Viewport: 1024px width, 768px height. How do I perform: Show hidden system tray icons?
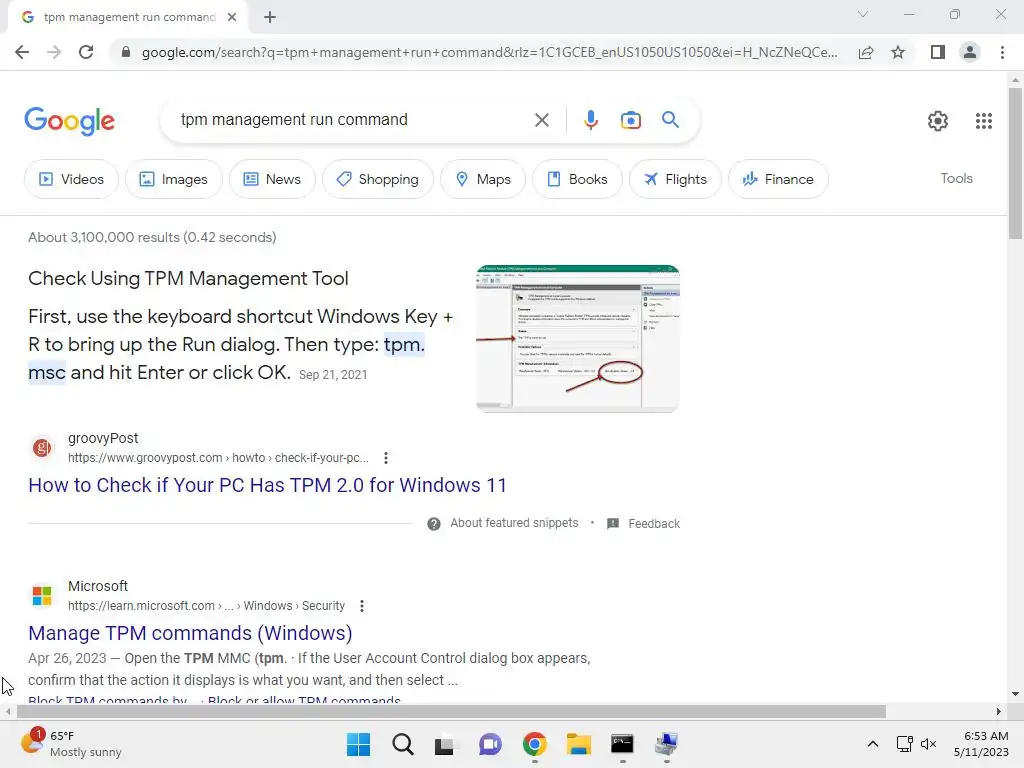click(872, 744)
